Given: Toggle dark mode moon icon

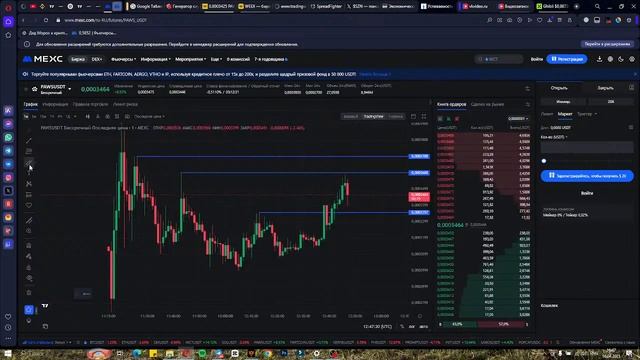Looking at the screenshot, I should [x=621, y=59].
